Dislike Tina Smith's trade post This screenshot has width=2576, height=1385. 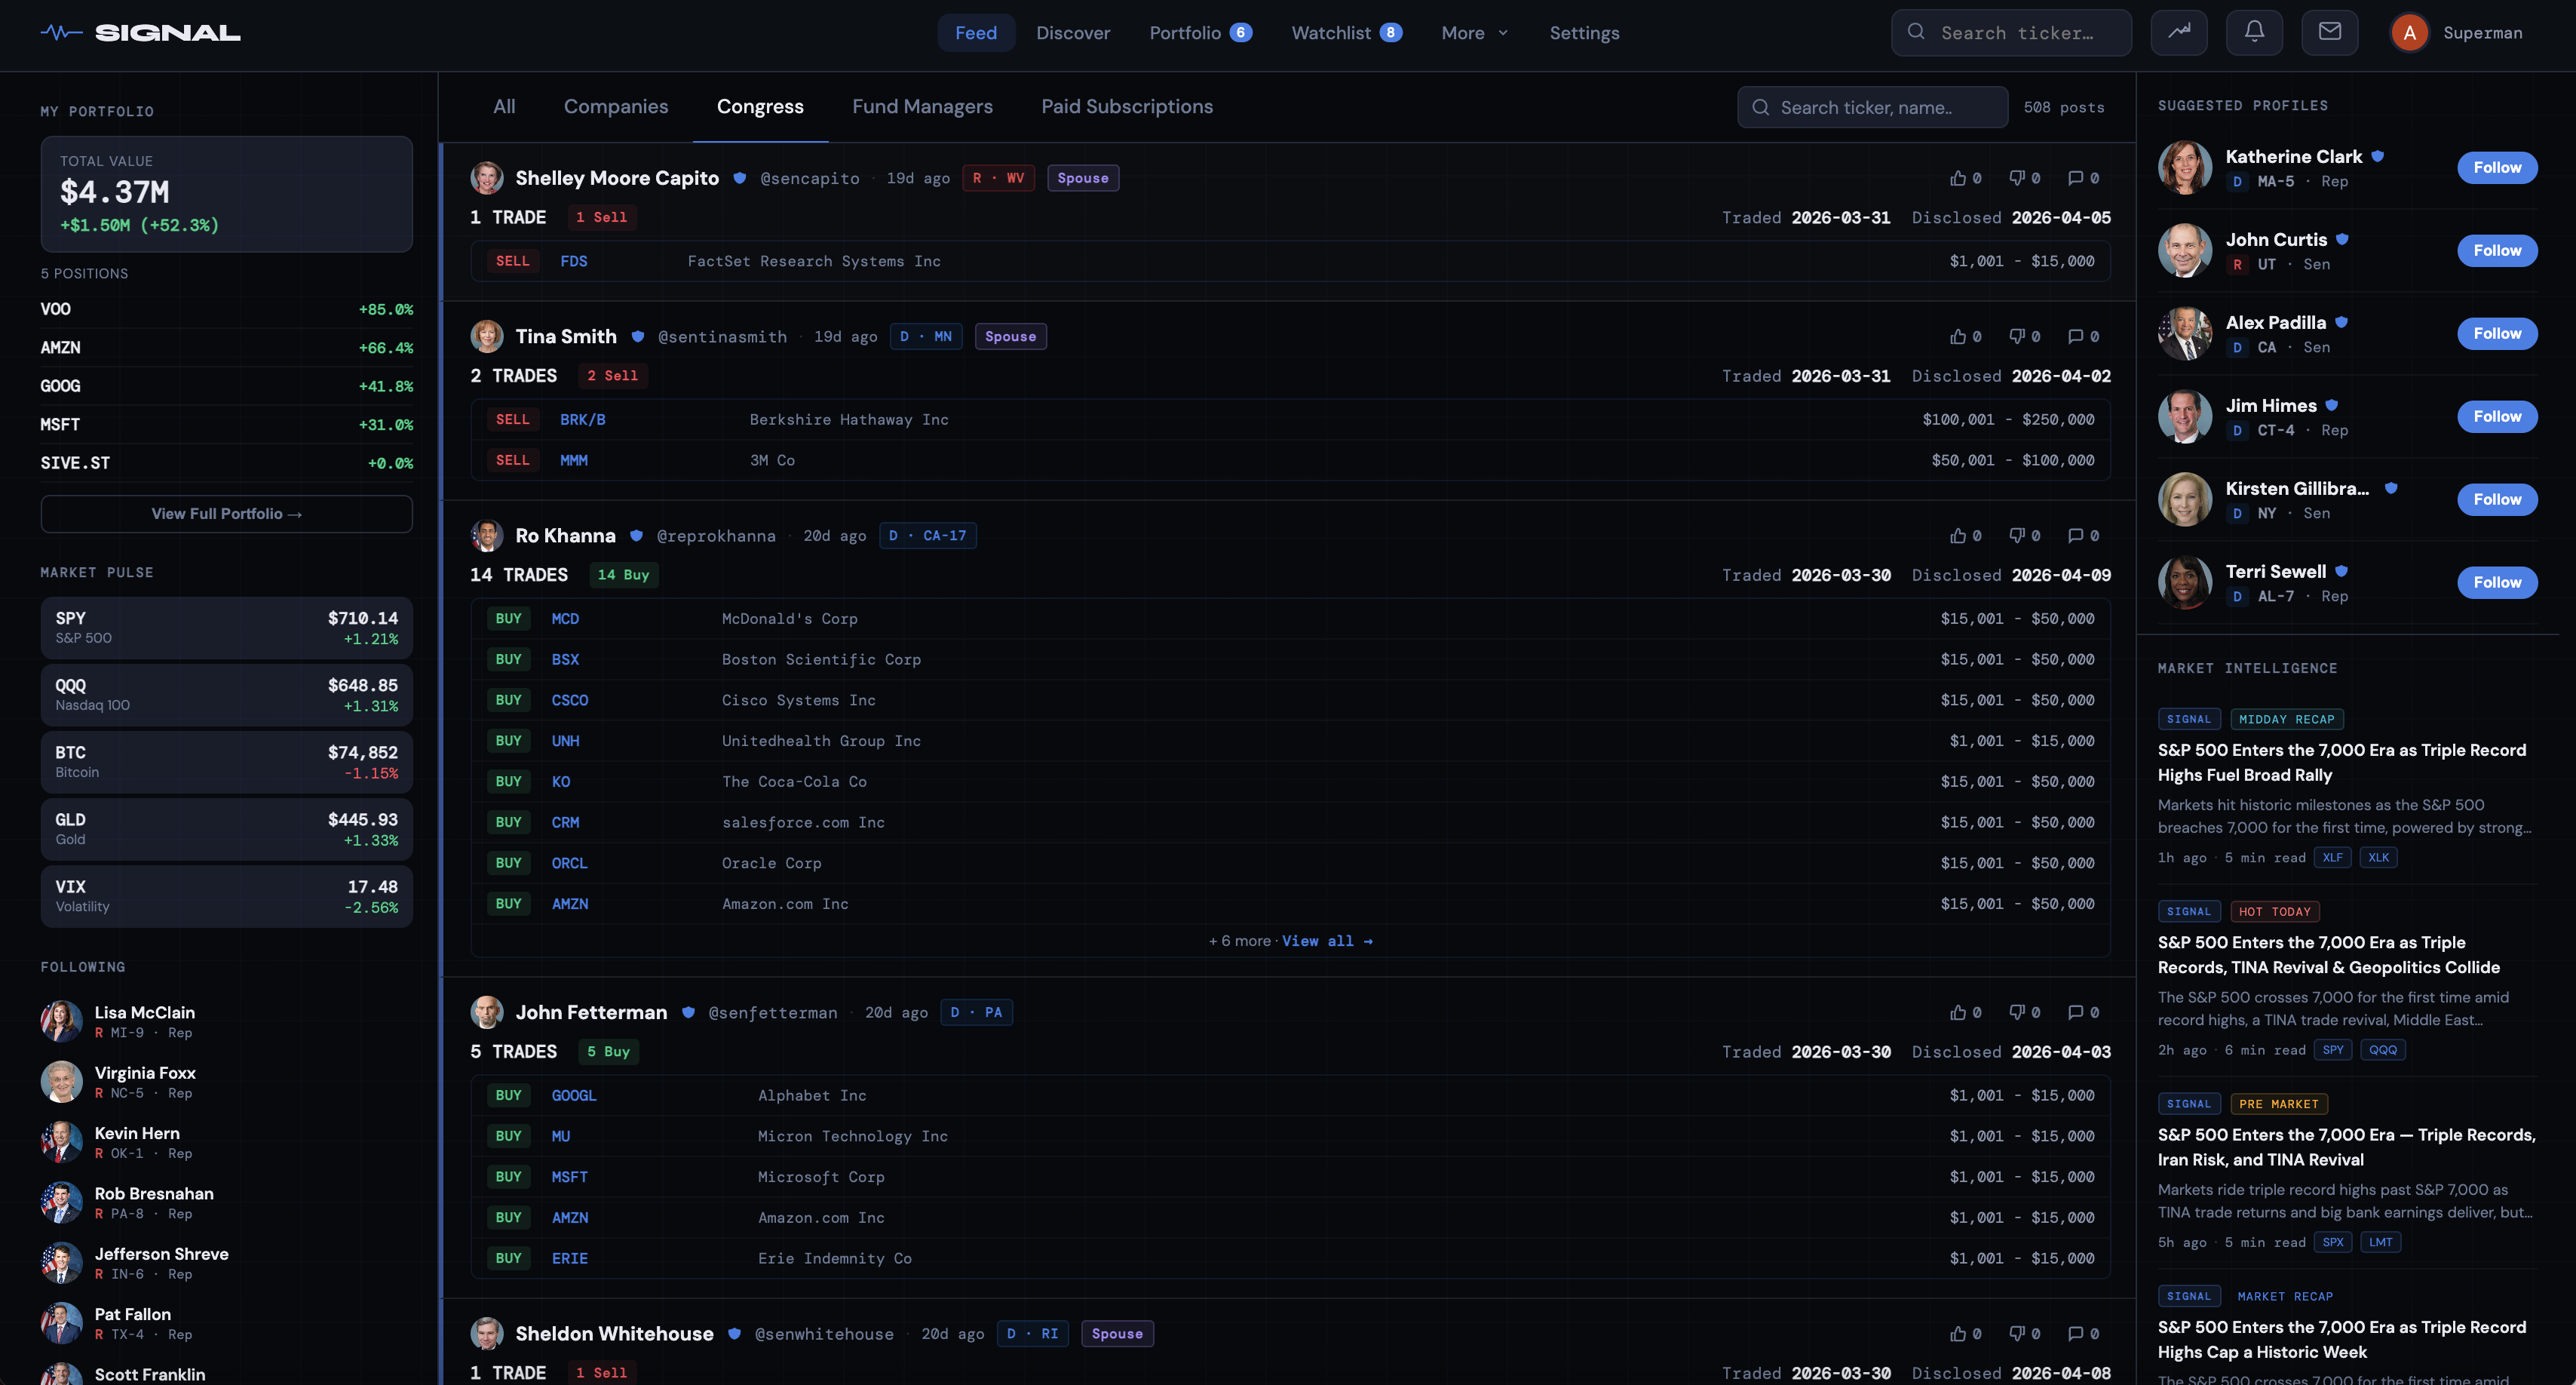(x=2017, y=337)
